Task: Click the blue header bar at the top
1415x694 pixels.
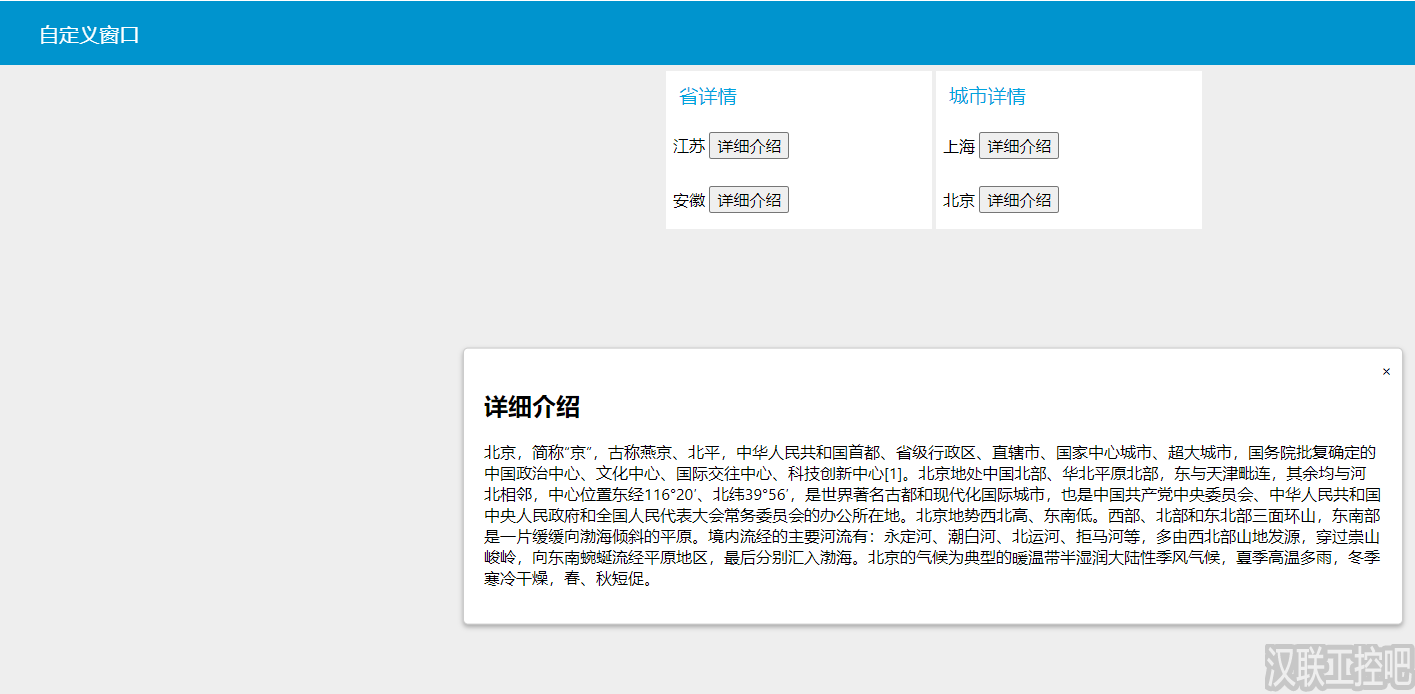Action: coord(700,32)
